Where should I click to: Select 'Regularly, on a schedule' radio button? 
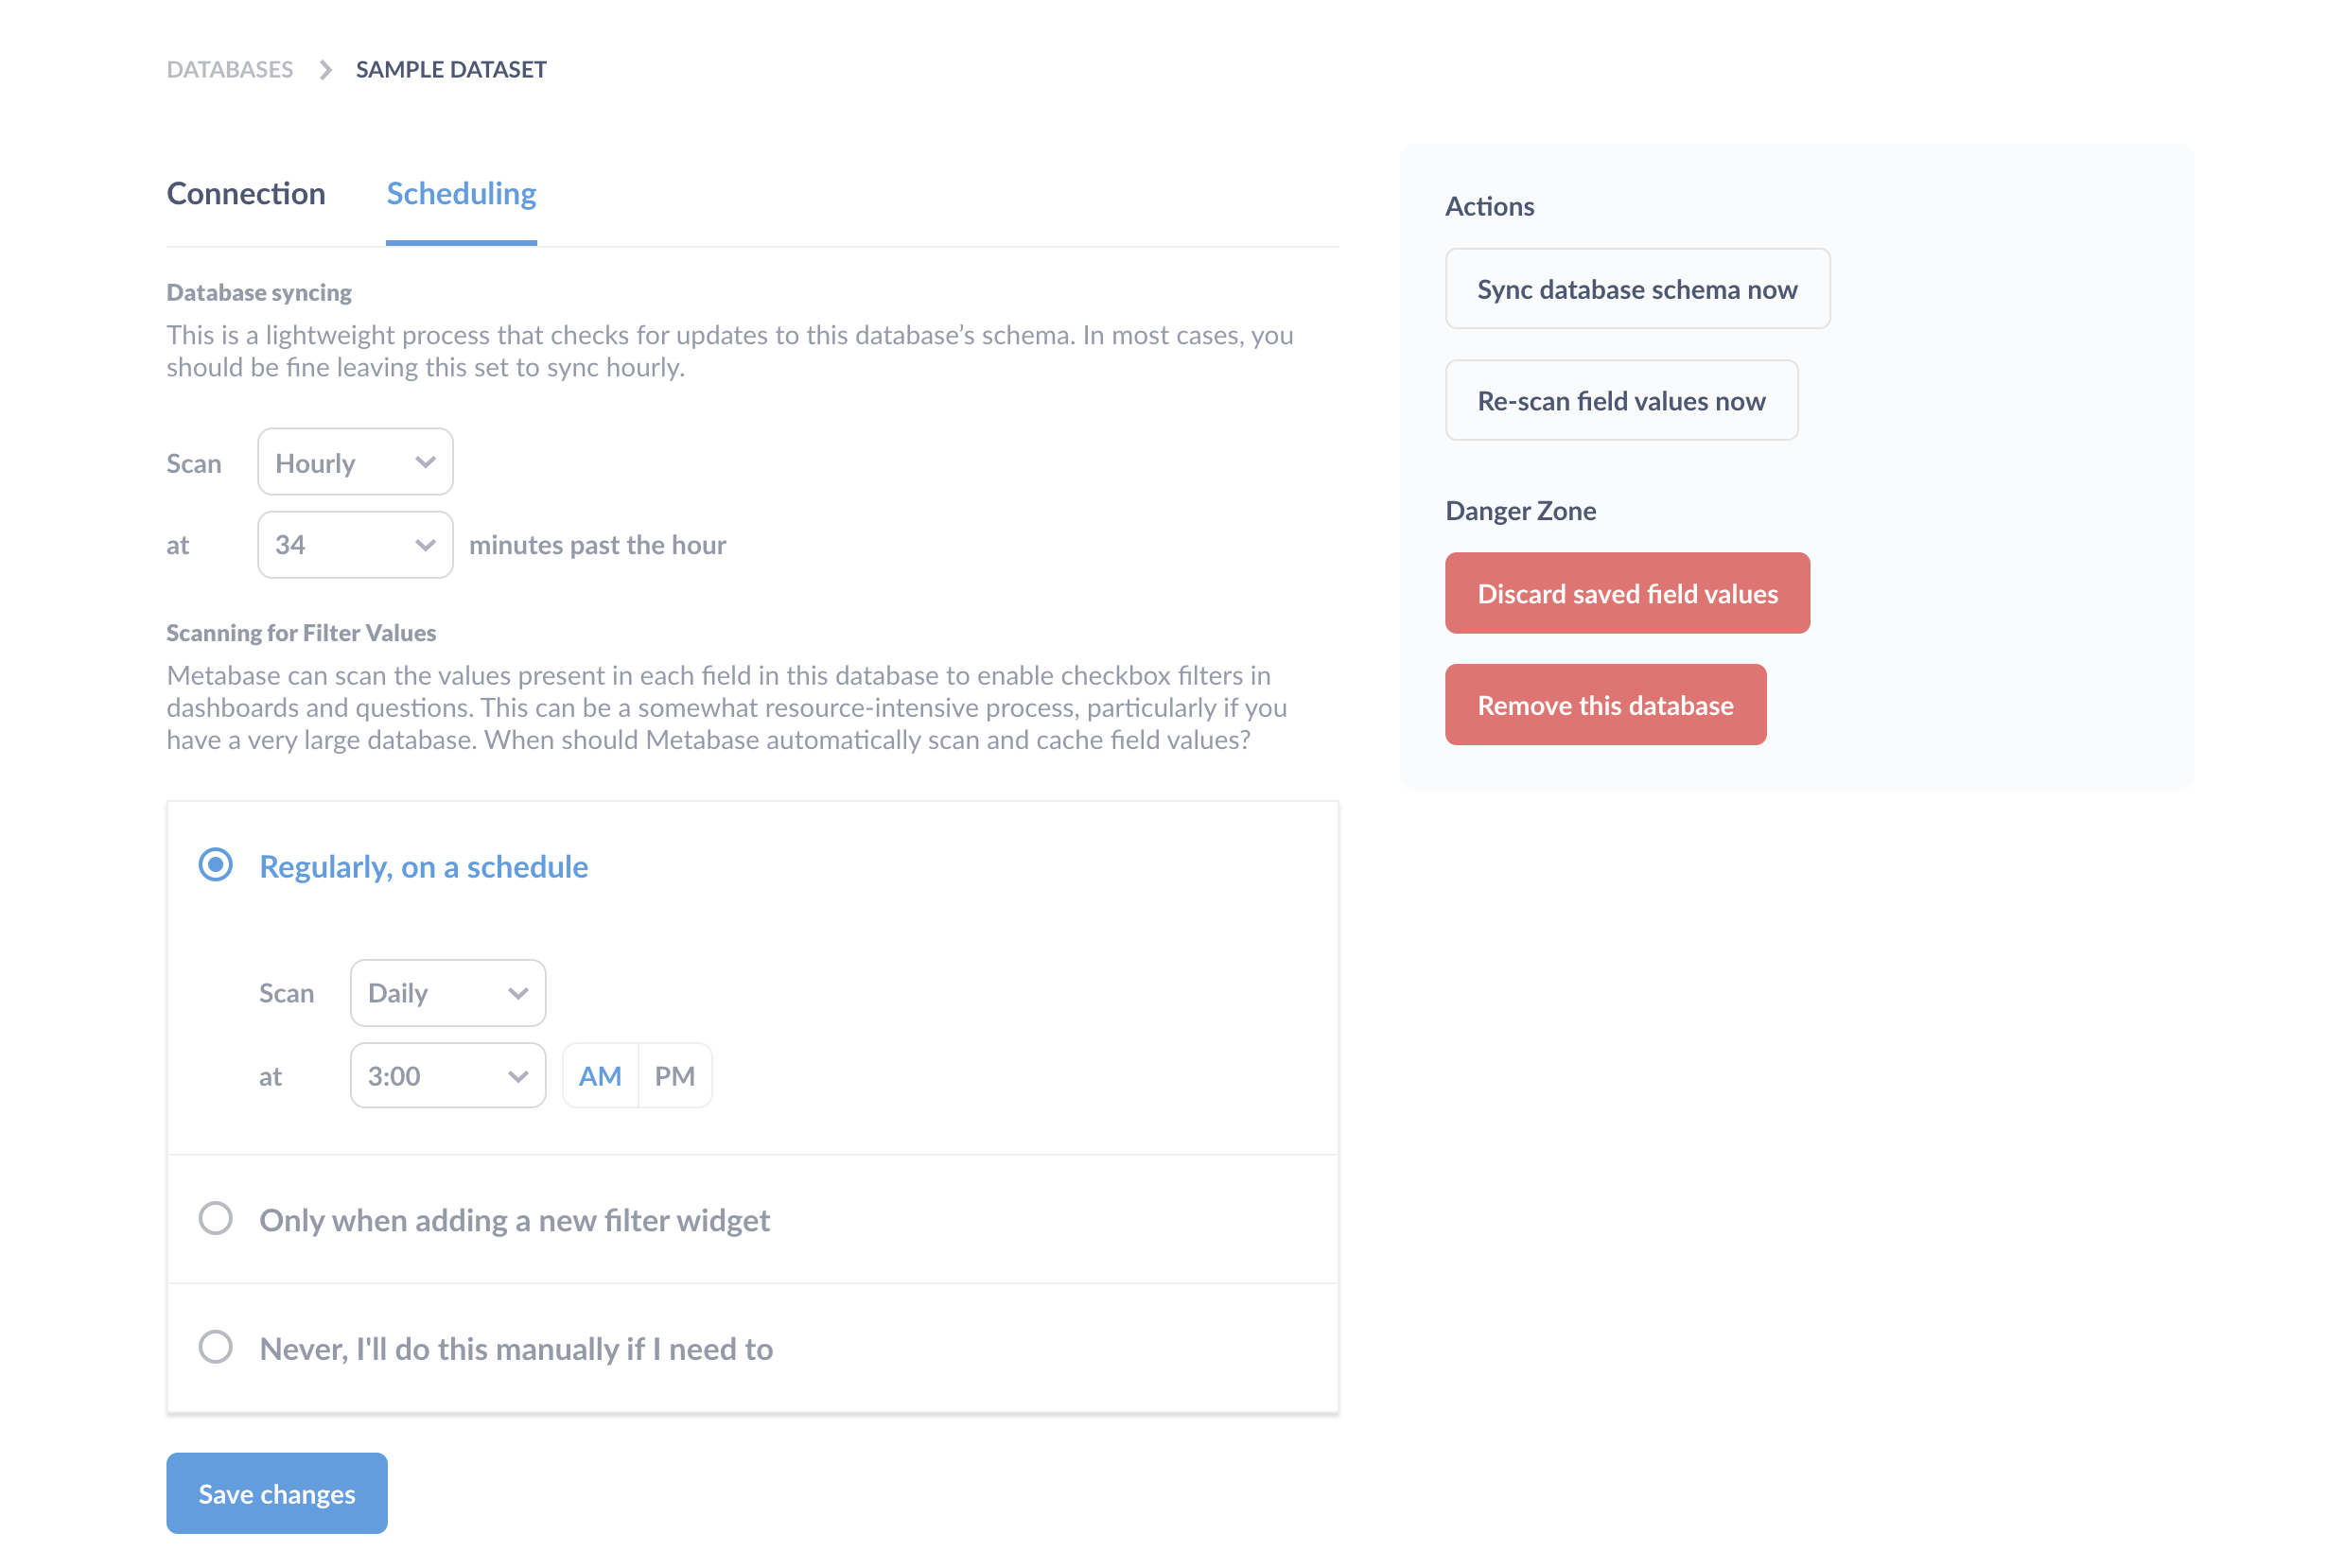coord(216,864)
